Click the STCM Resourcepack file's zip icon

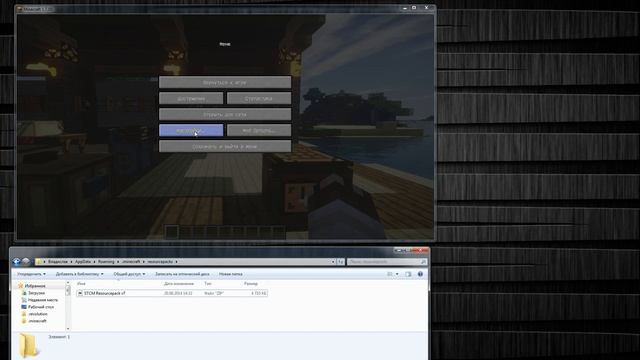(80, 293)
